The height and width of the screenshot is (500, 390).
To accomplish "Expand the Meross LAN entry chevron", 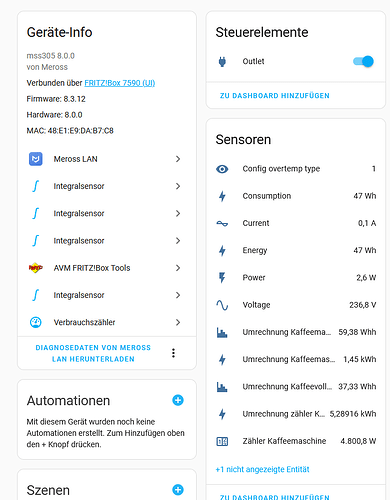I will pyautogui.click(x=178, y=159).
